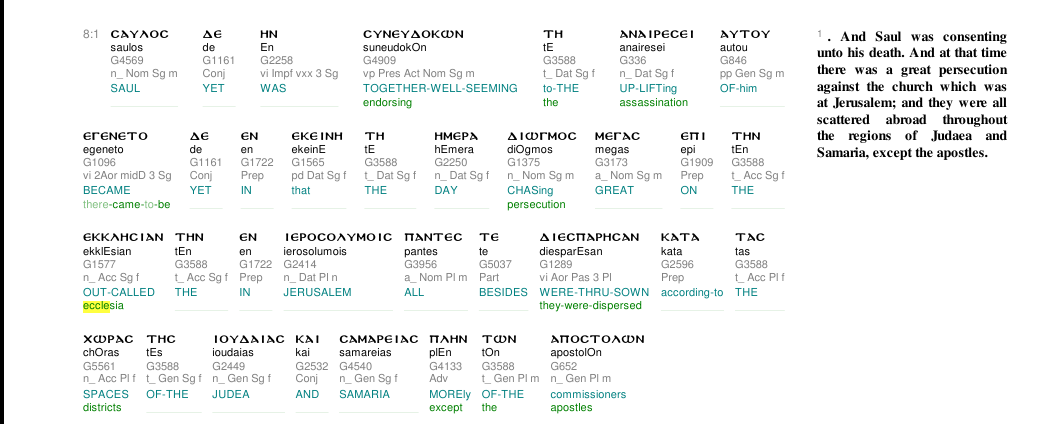Click verse reference 8:1
The image size is (1054, 424).
91,34
